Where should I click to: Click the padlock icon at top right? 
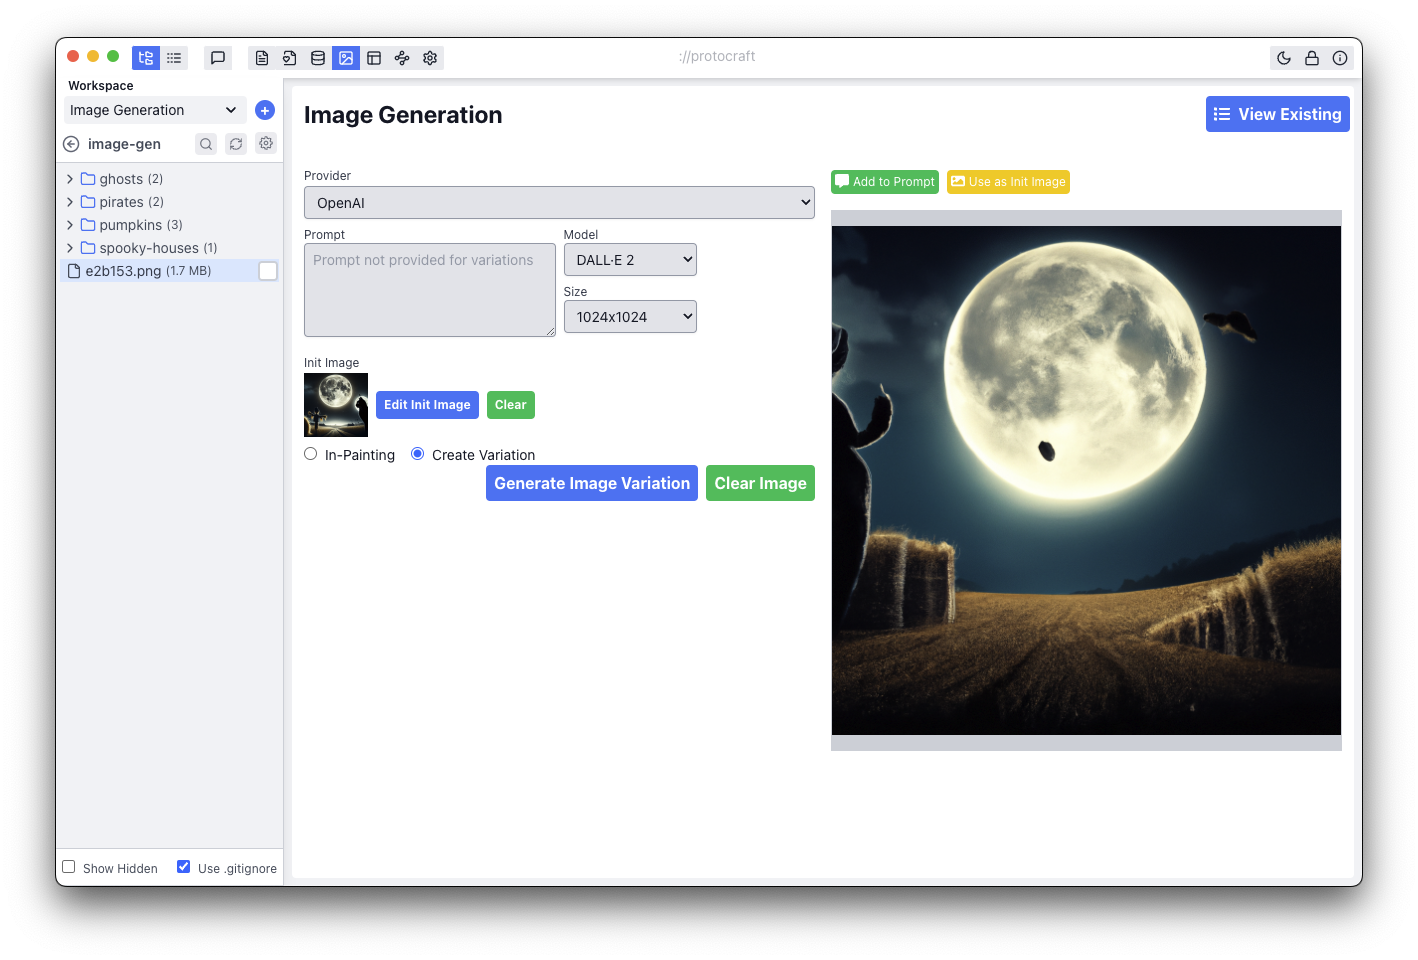pyautogui.click(x=1312, y=58)
